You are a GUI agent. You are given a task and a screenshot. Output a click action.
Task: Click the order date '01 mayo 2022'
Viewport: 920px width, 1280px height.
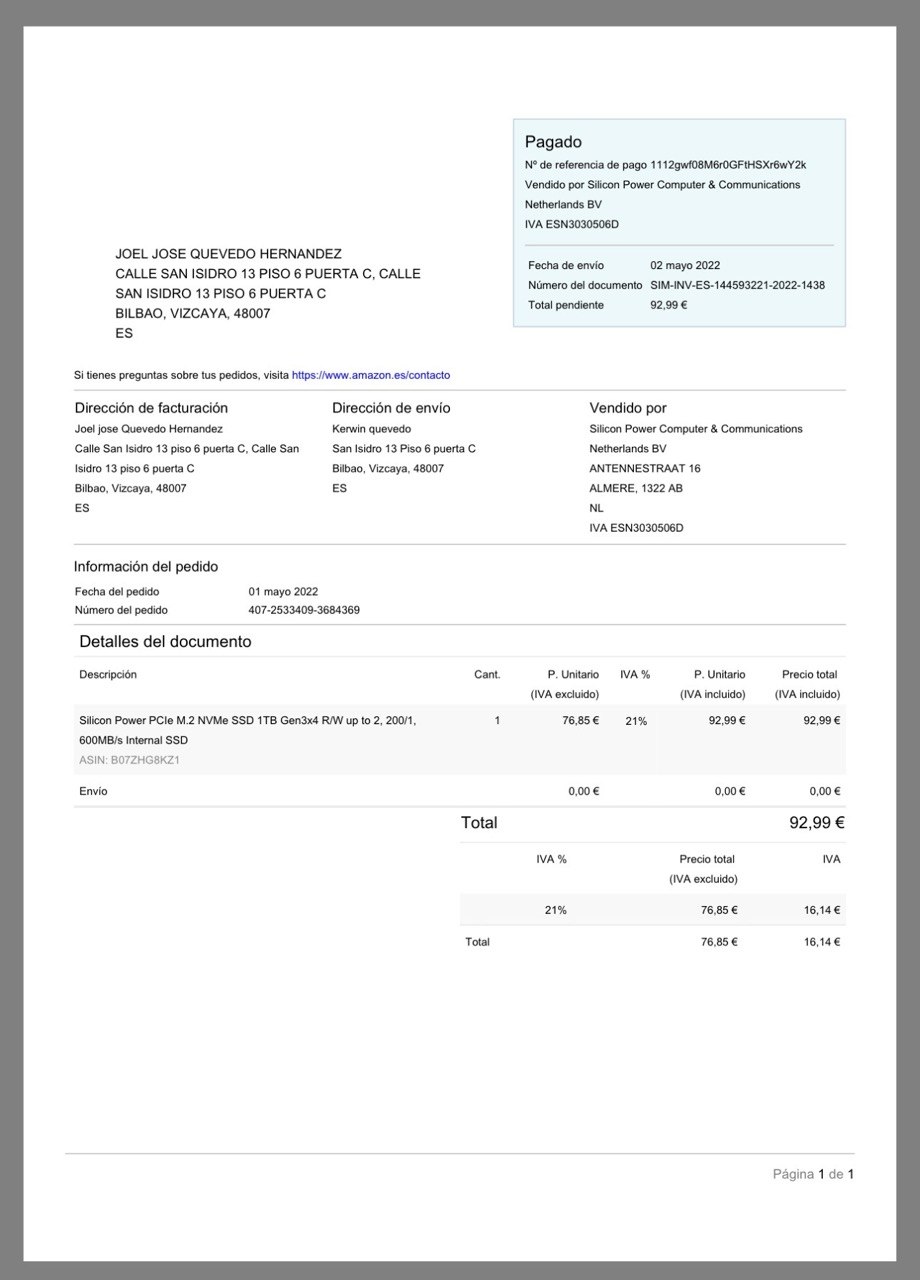point(283,591)
